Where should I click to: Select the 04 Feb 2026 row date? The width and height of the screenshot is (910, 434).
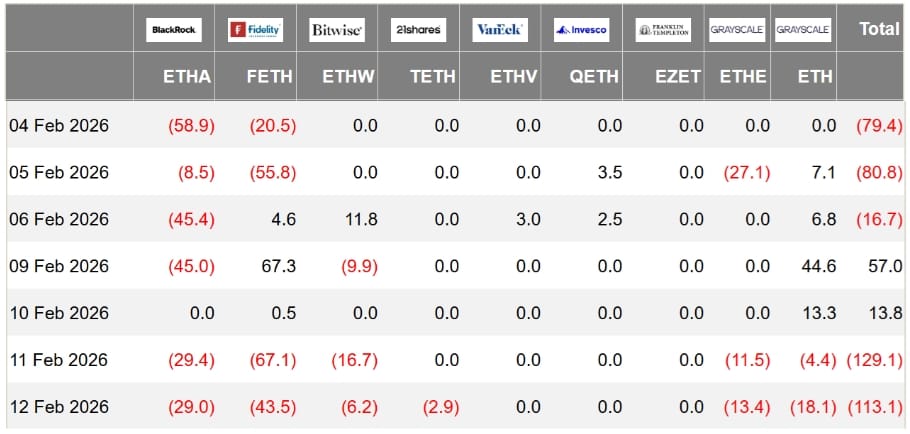click(x=59, y=125)
